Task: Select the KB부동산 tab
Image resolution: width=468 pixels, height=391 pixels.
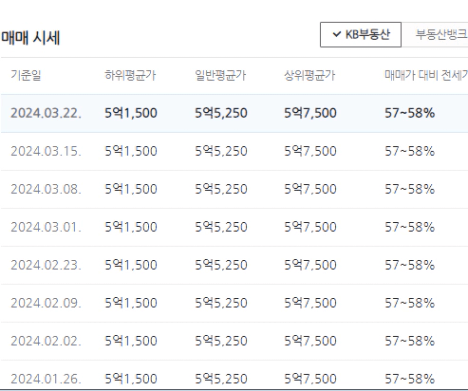Action: click(x=361, y=35)
